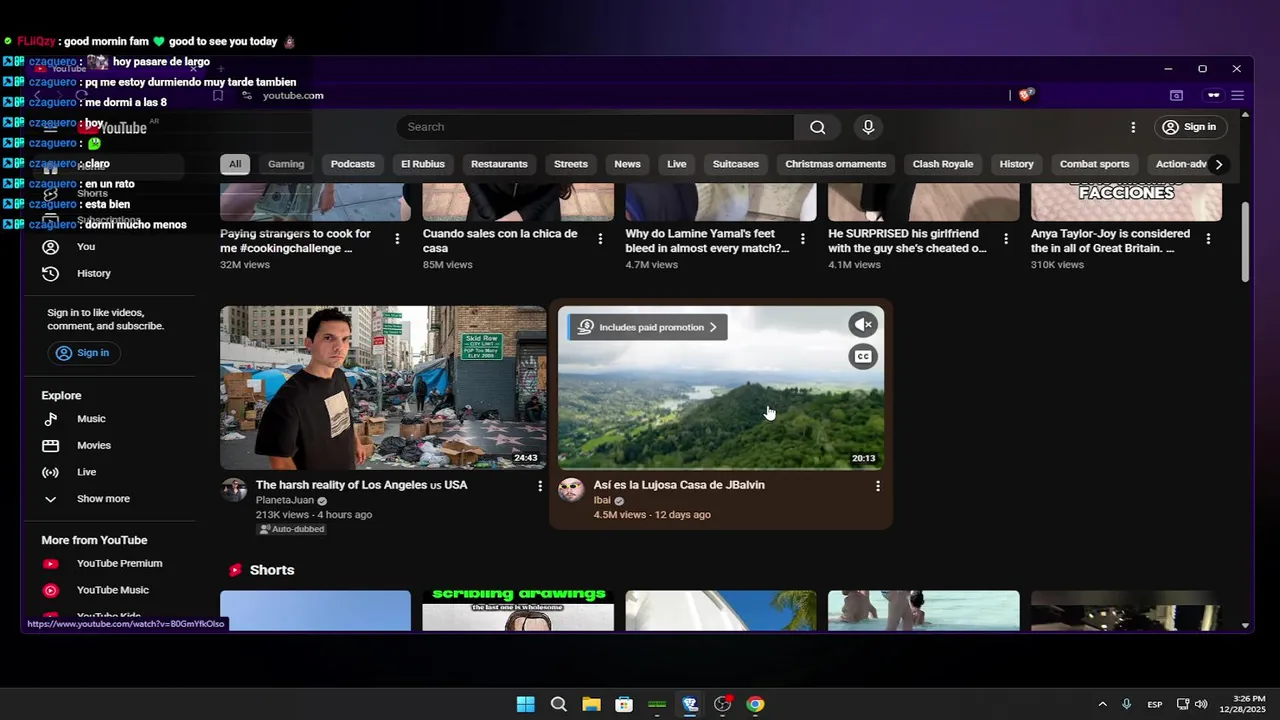The width and height of the screenshot is (1280, 720).
Task: Select the El Rubius filter chip
Action: [422, 164]
